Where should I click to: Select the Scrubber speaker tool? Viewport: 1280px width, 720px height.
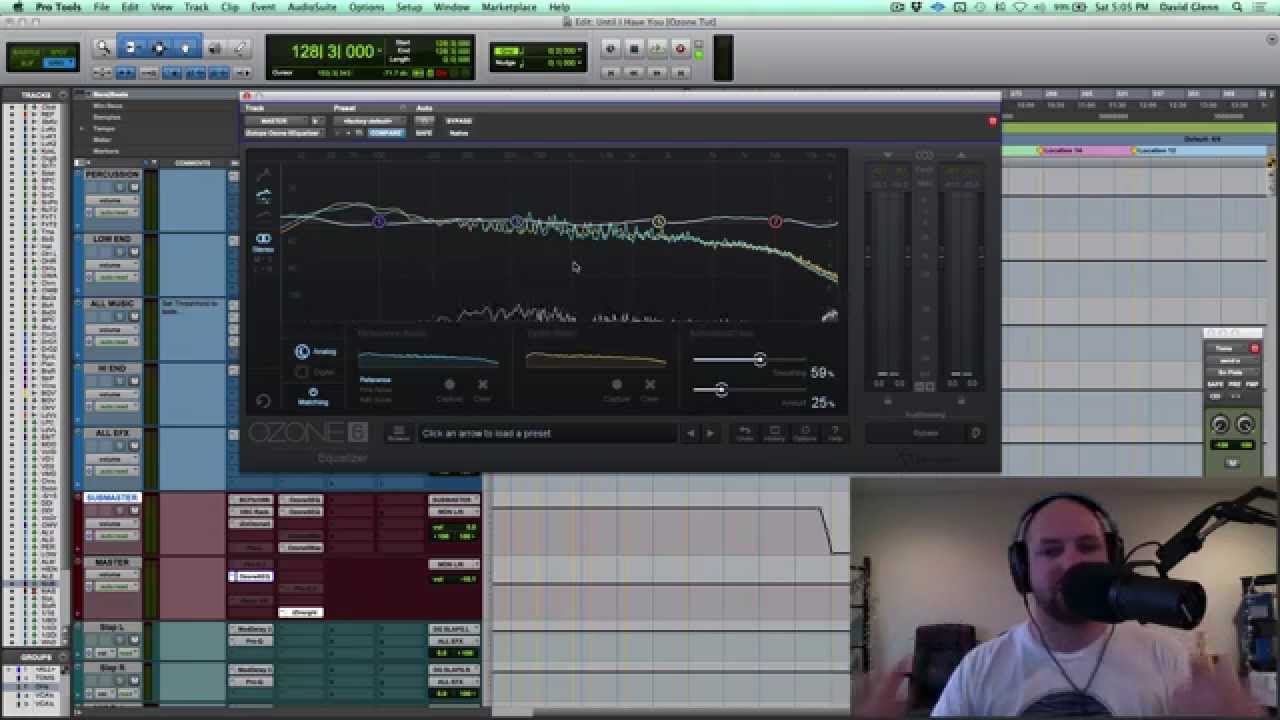pos(214,47)
